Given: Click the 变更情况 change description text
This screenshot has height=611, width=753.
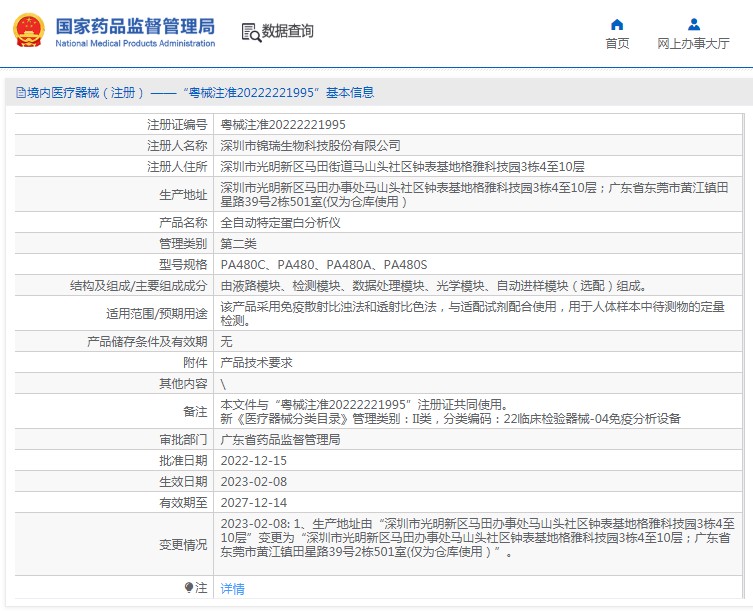Looking at the screenshot, I should point(477,538).
